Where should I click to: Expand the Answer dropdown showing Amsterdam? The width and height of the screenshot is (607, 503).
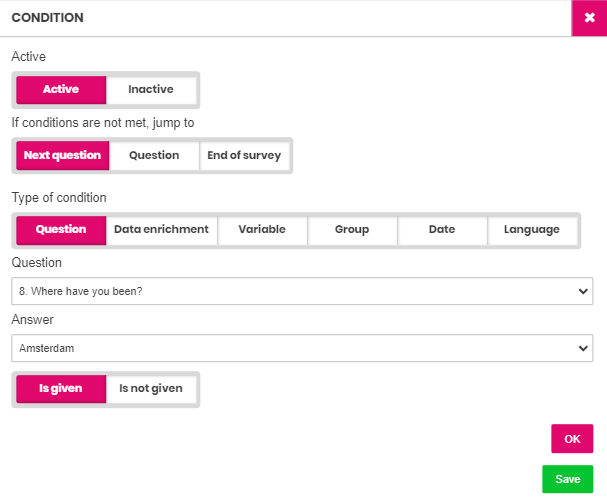pos(302,348)
